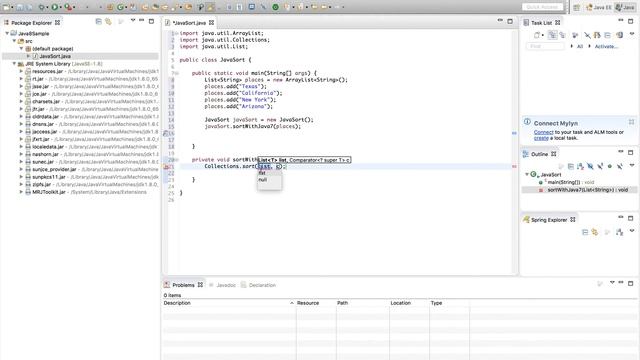Click the Run (green play) toolbar button

click(54, 7)
